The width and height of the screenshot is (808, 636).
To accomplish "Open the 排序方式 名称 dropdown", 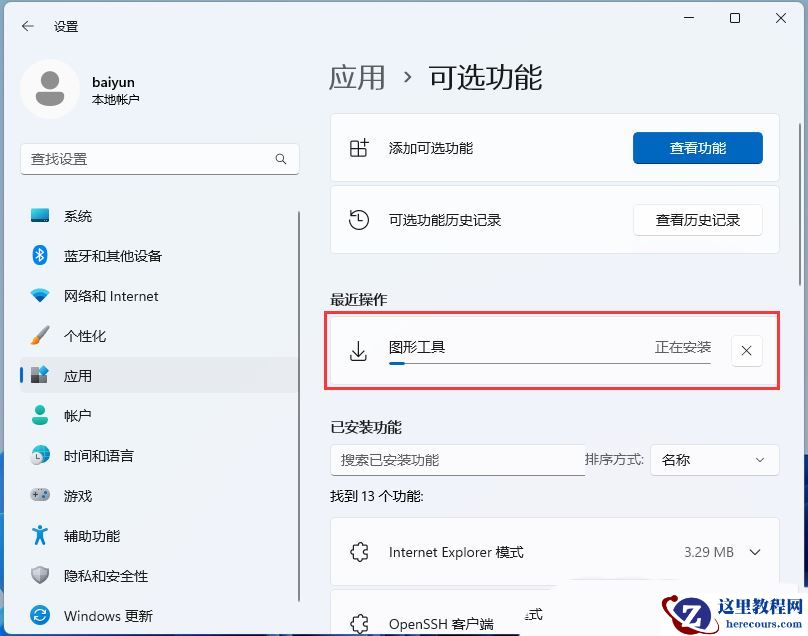I will (714, 460).
